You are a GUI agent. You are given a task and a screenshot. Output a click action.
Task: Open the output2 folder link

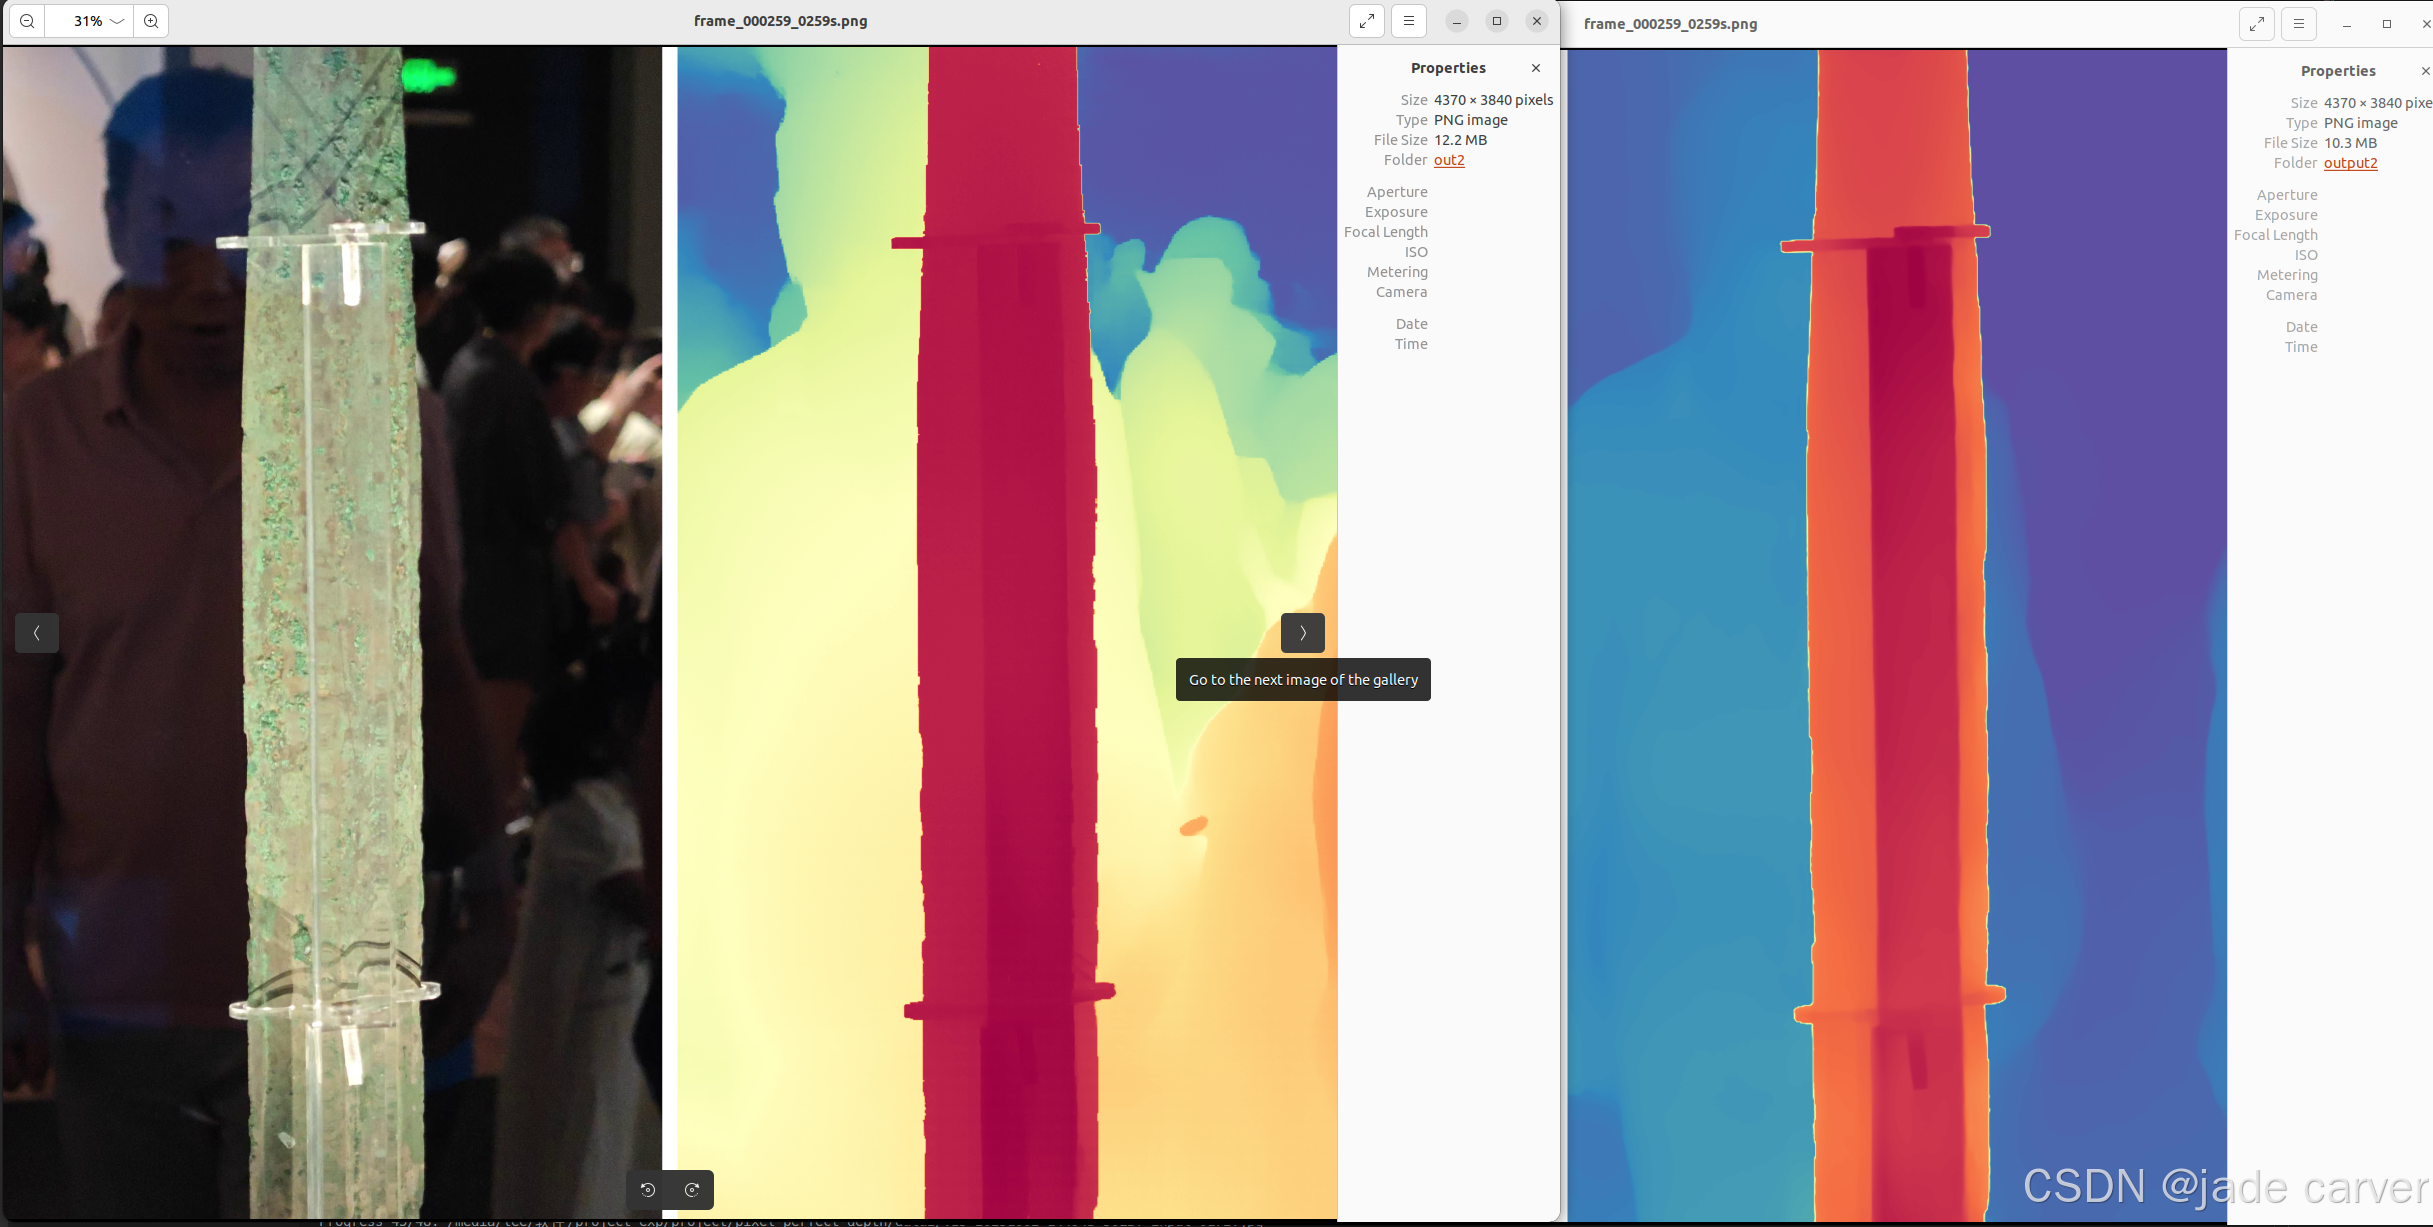click(2350, 163)
